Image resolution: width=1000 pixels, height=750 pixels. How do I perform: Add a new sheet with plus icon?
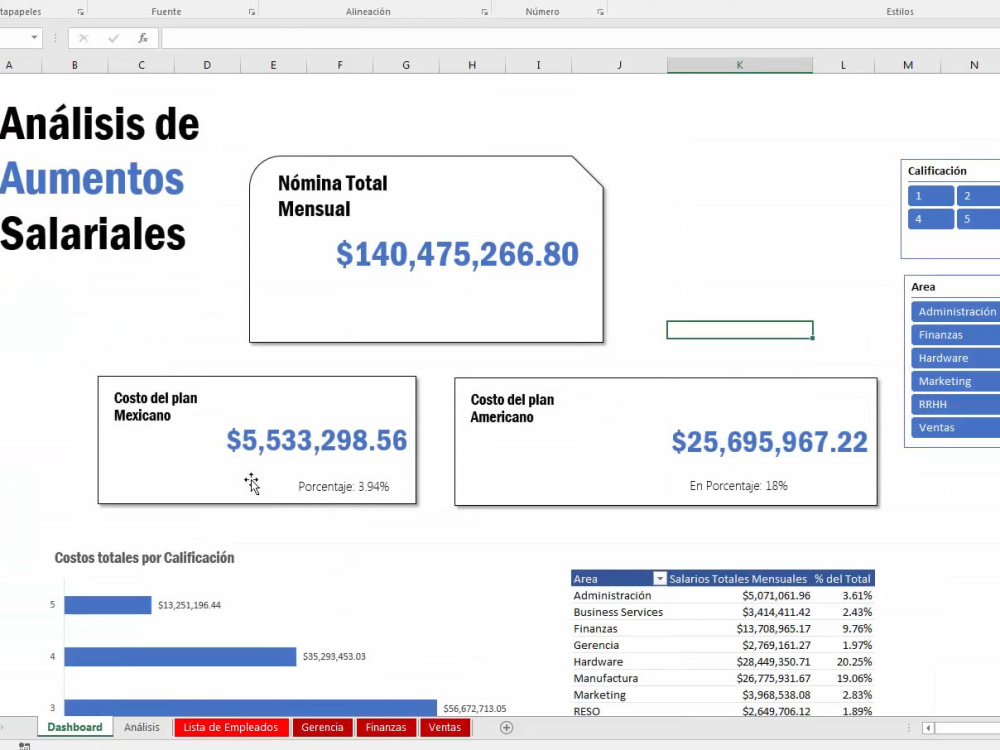[x=506, y=728]
